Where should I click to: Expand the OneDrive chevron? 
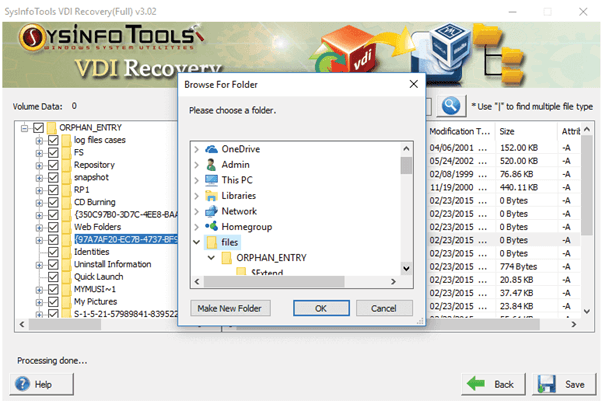pyautogui.click(x=197, y=149)
